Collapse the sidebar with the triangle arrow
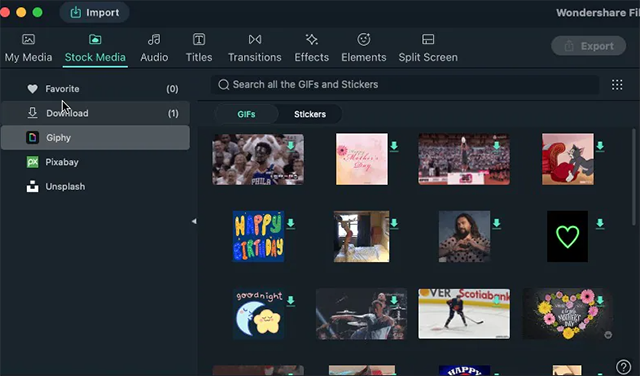 (x=194, y=221)
